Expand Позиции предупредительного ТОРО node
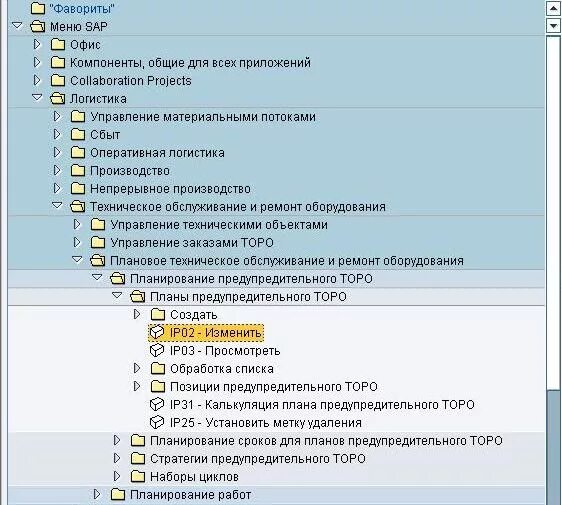This screenshot has height=505, width=562. point(137,386)
